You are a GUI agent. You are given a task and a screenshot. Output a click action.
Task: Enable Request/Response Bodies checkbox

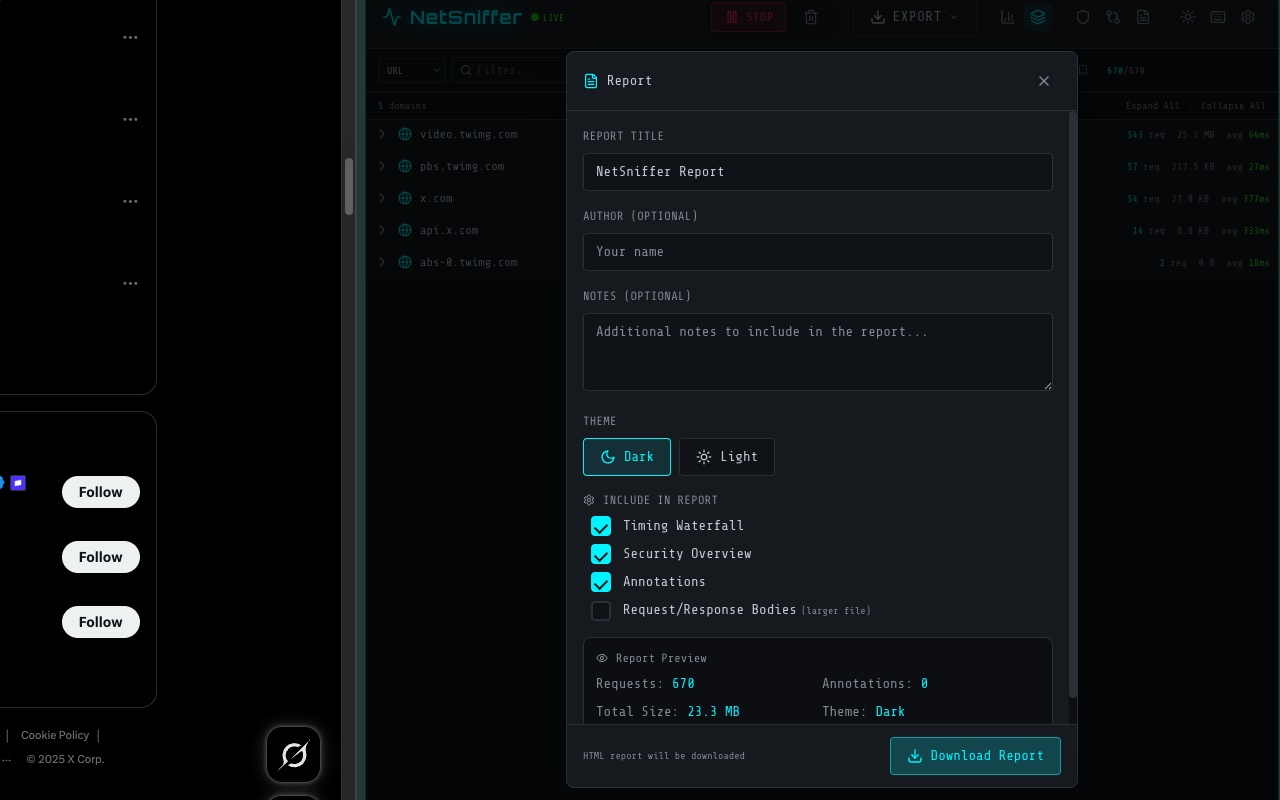coord(601,610)
